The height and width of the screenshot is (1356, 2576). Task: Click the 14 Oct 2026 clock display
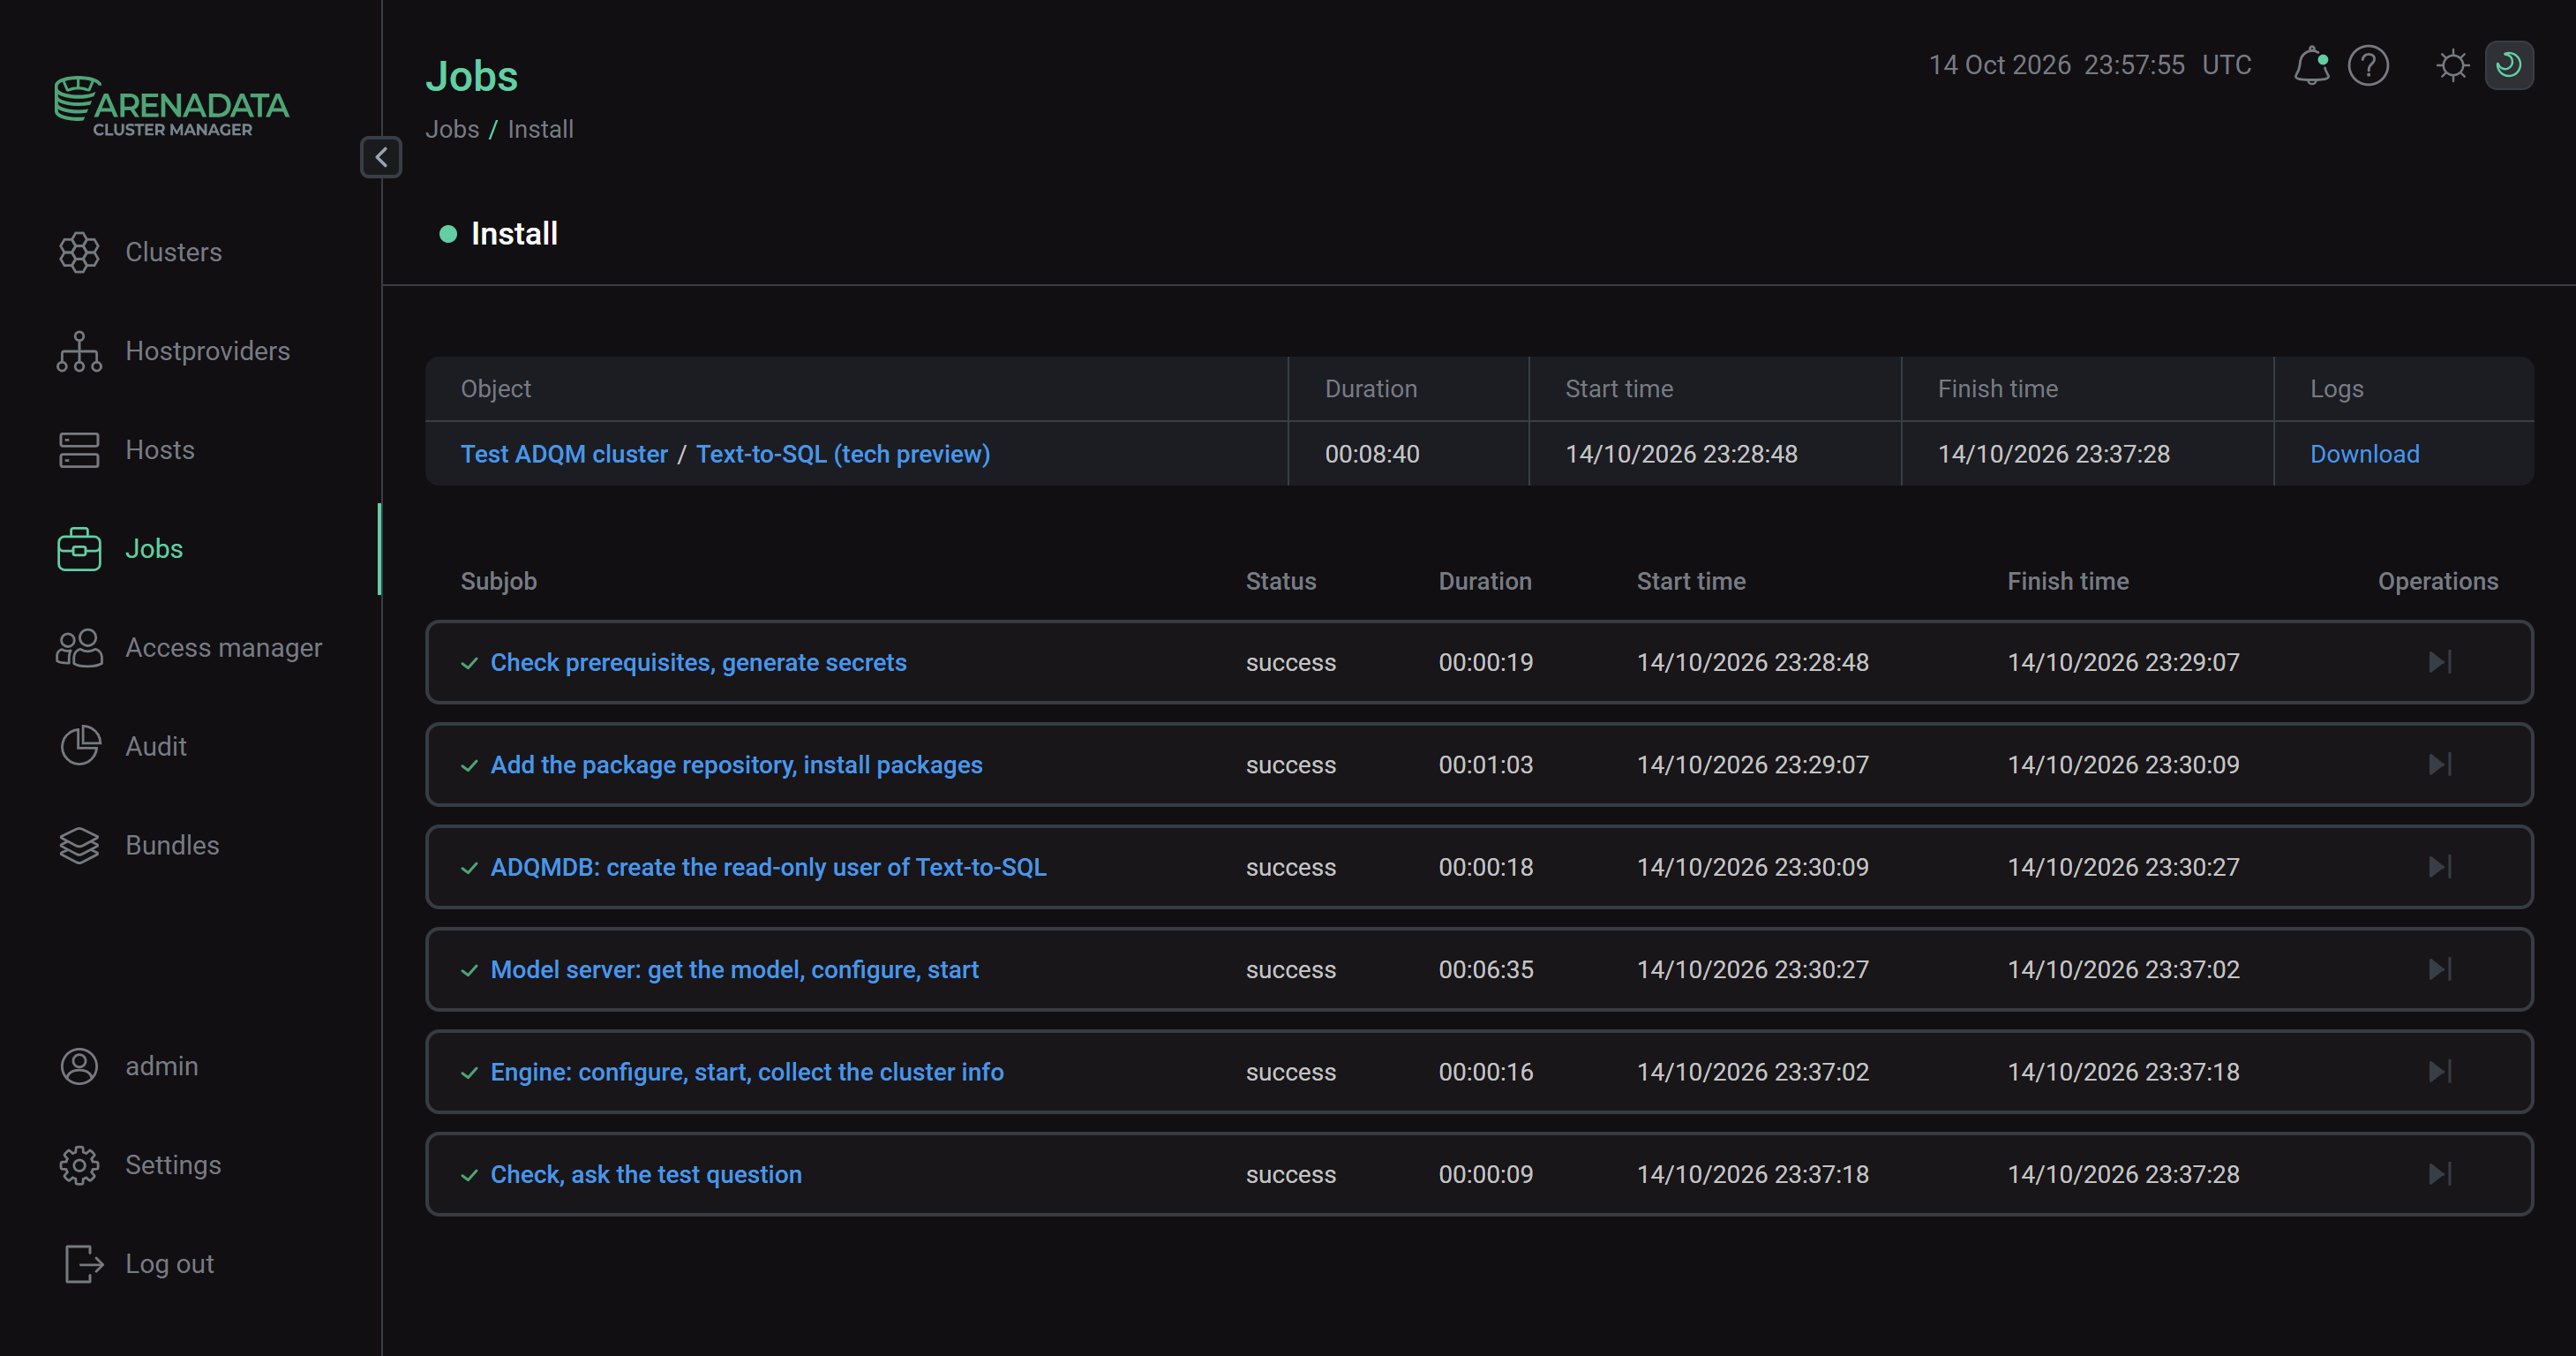point(2090,65)
